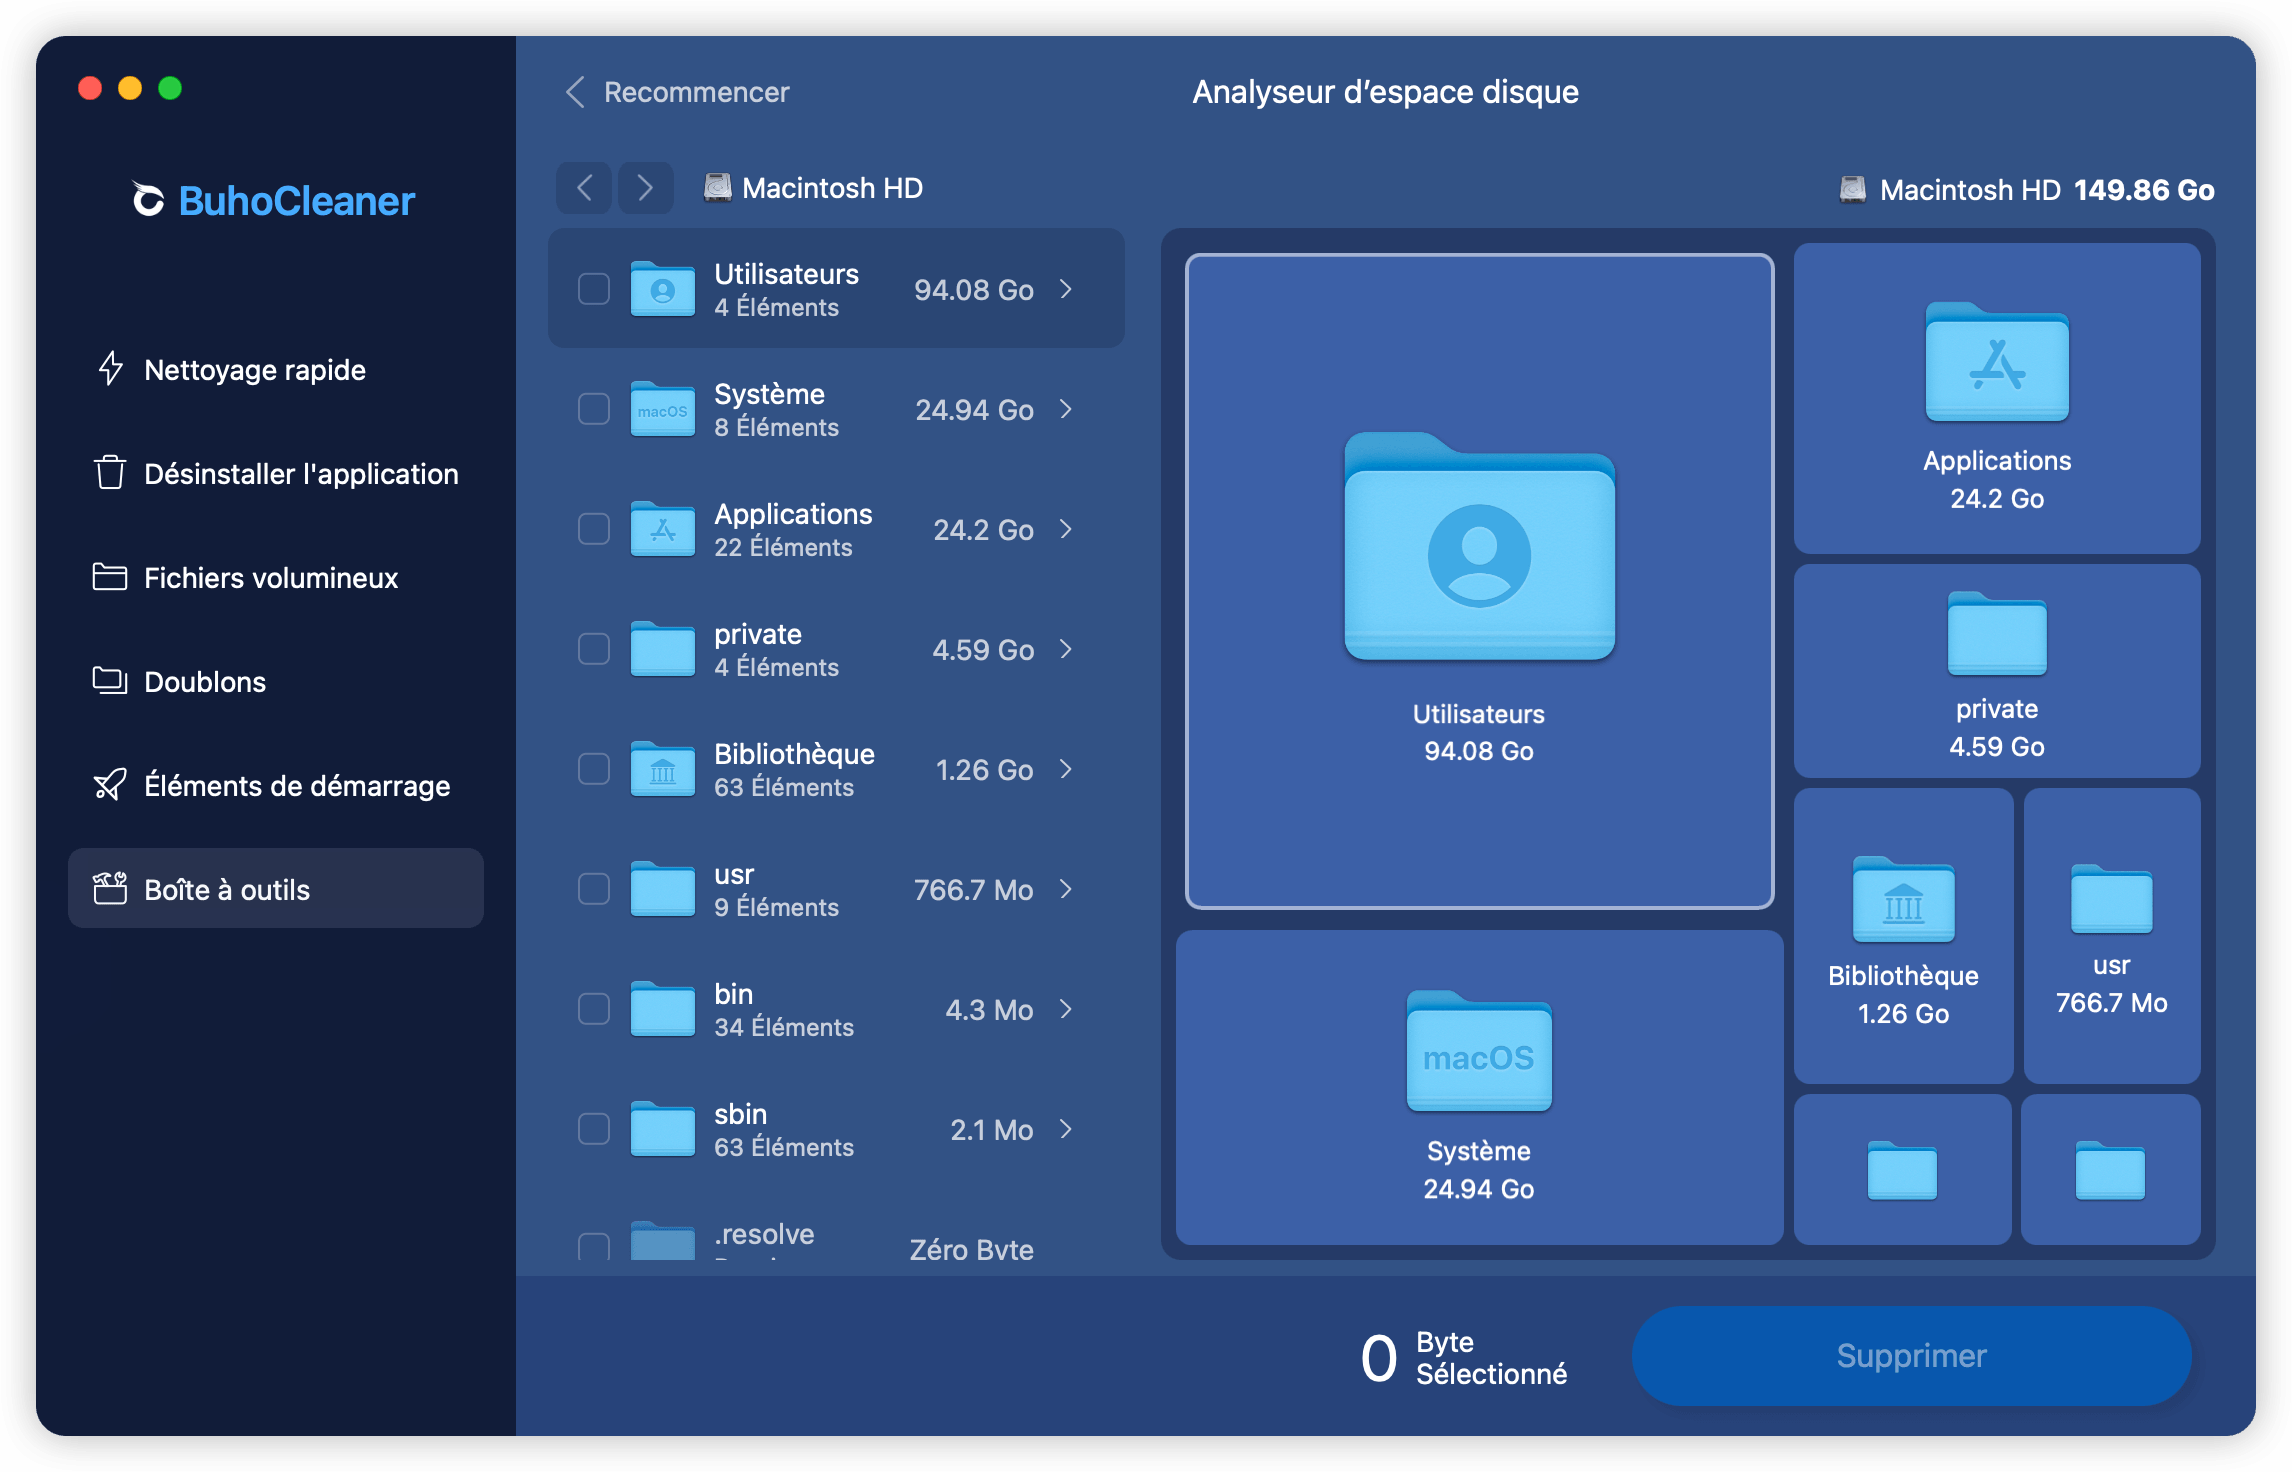Click the Macintosh HD disk icon in breadcrumb
Viewport: 2292px width, 1472px height.
pos(717,188)
